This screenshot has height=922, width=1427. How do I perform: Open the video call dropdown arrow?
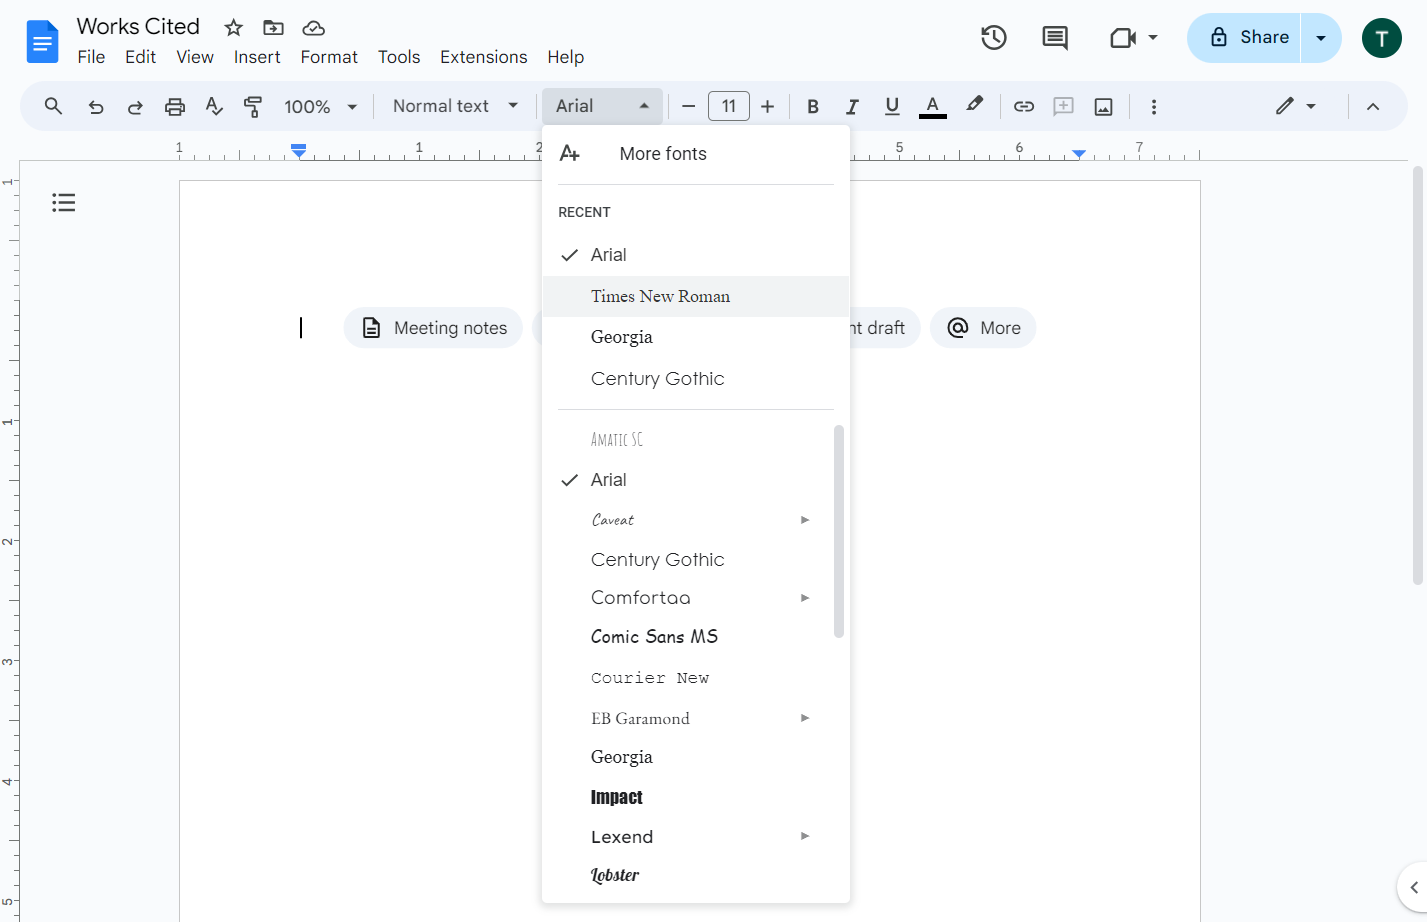pos(1153,38)
